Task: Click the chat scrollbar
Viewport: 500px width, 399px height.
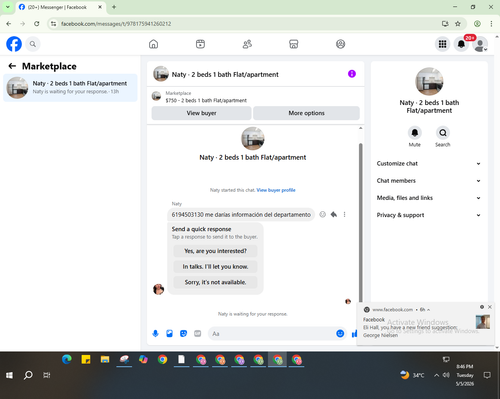Action: pos(360,222)
